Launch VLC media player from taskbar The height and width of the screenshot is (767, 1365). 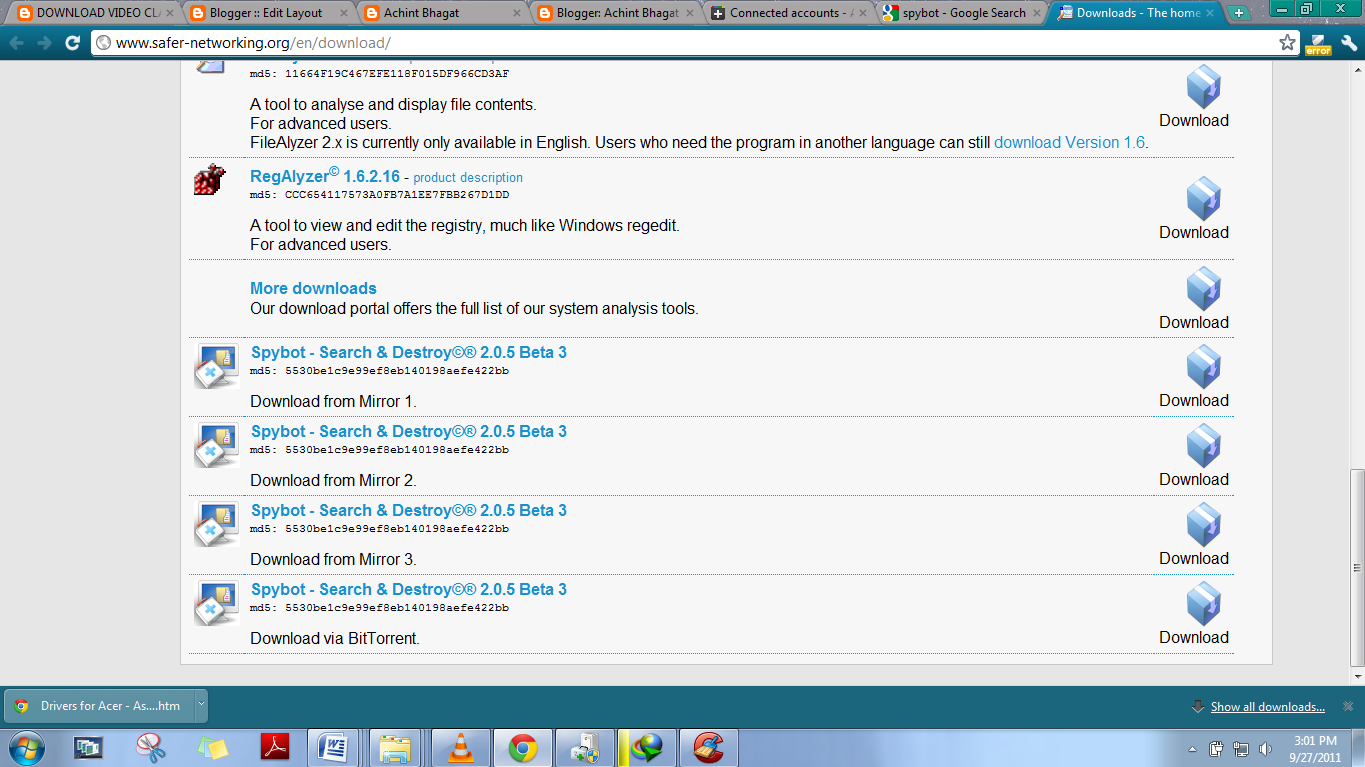461,747
